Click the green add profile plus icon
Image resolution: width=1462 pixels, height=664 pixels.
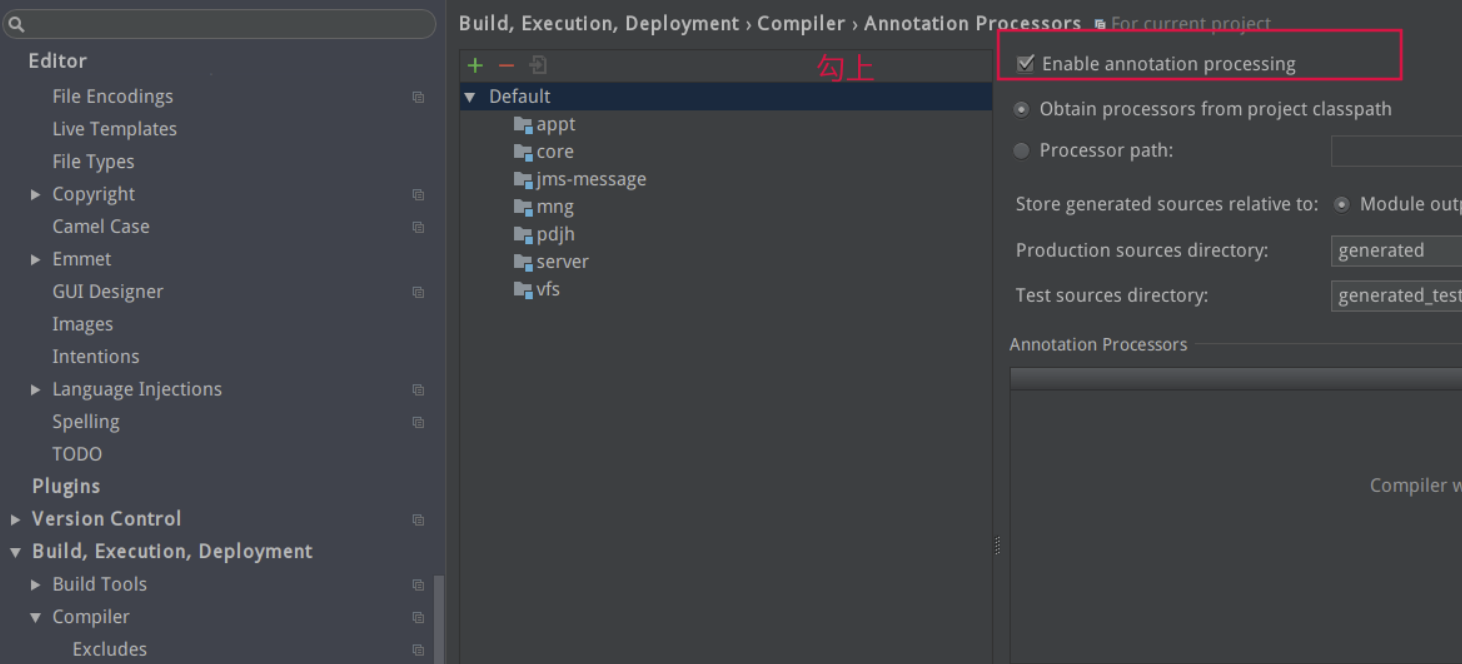click(475, 65)
